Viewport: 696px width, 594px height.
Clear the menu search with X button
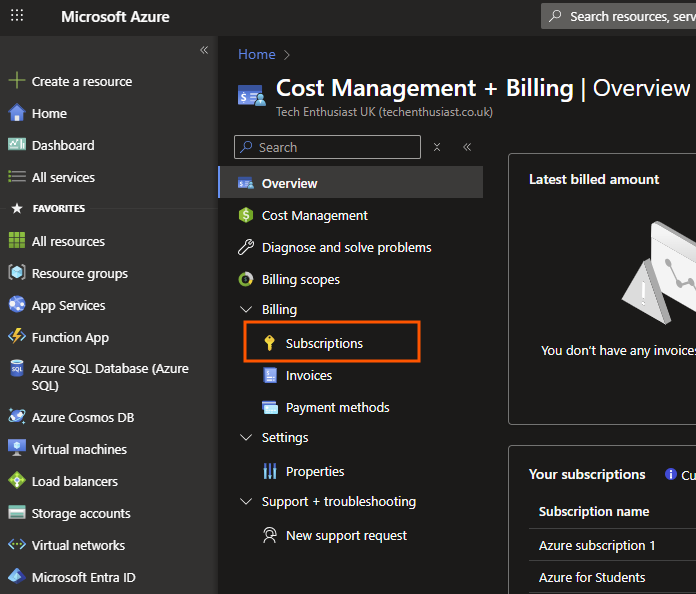(437, 147)
